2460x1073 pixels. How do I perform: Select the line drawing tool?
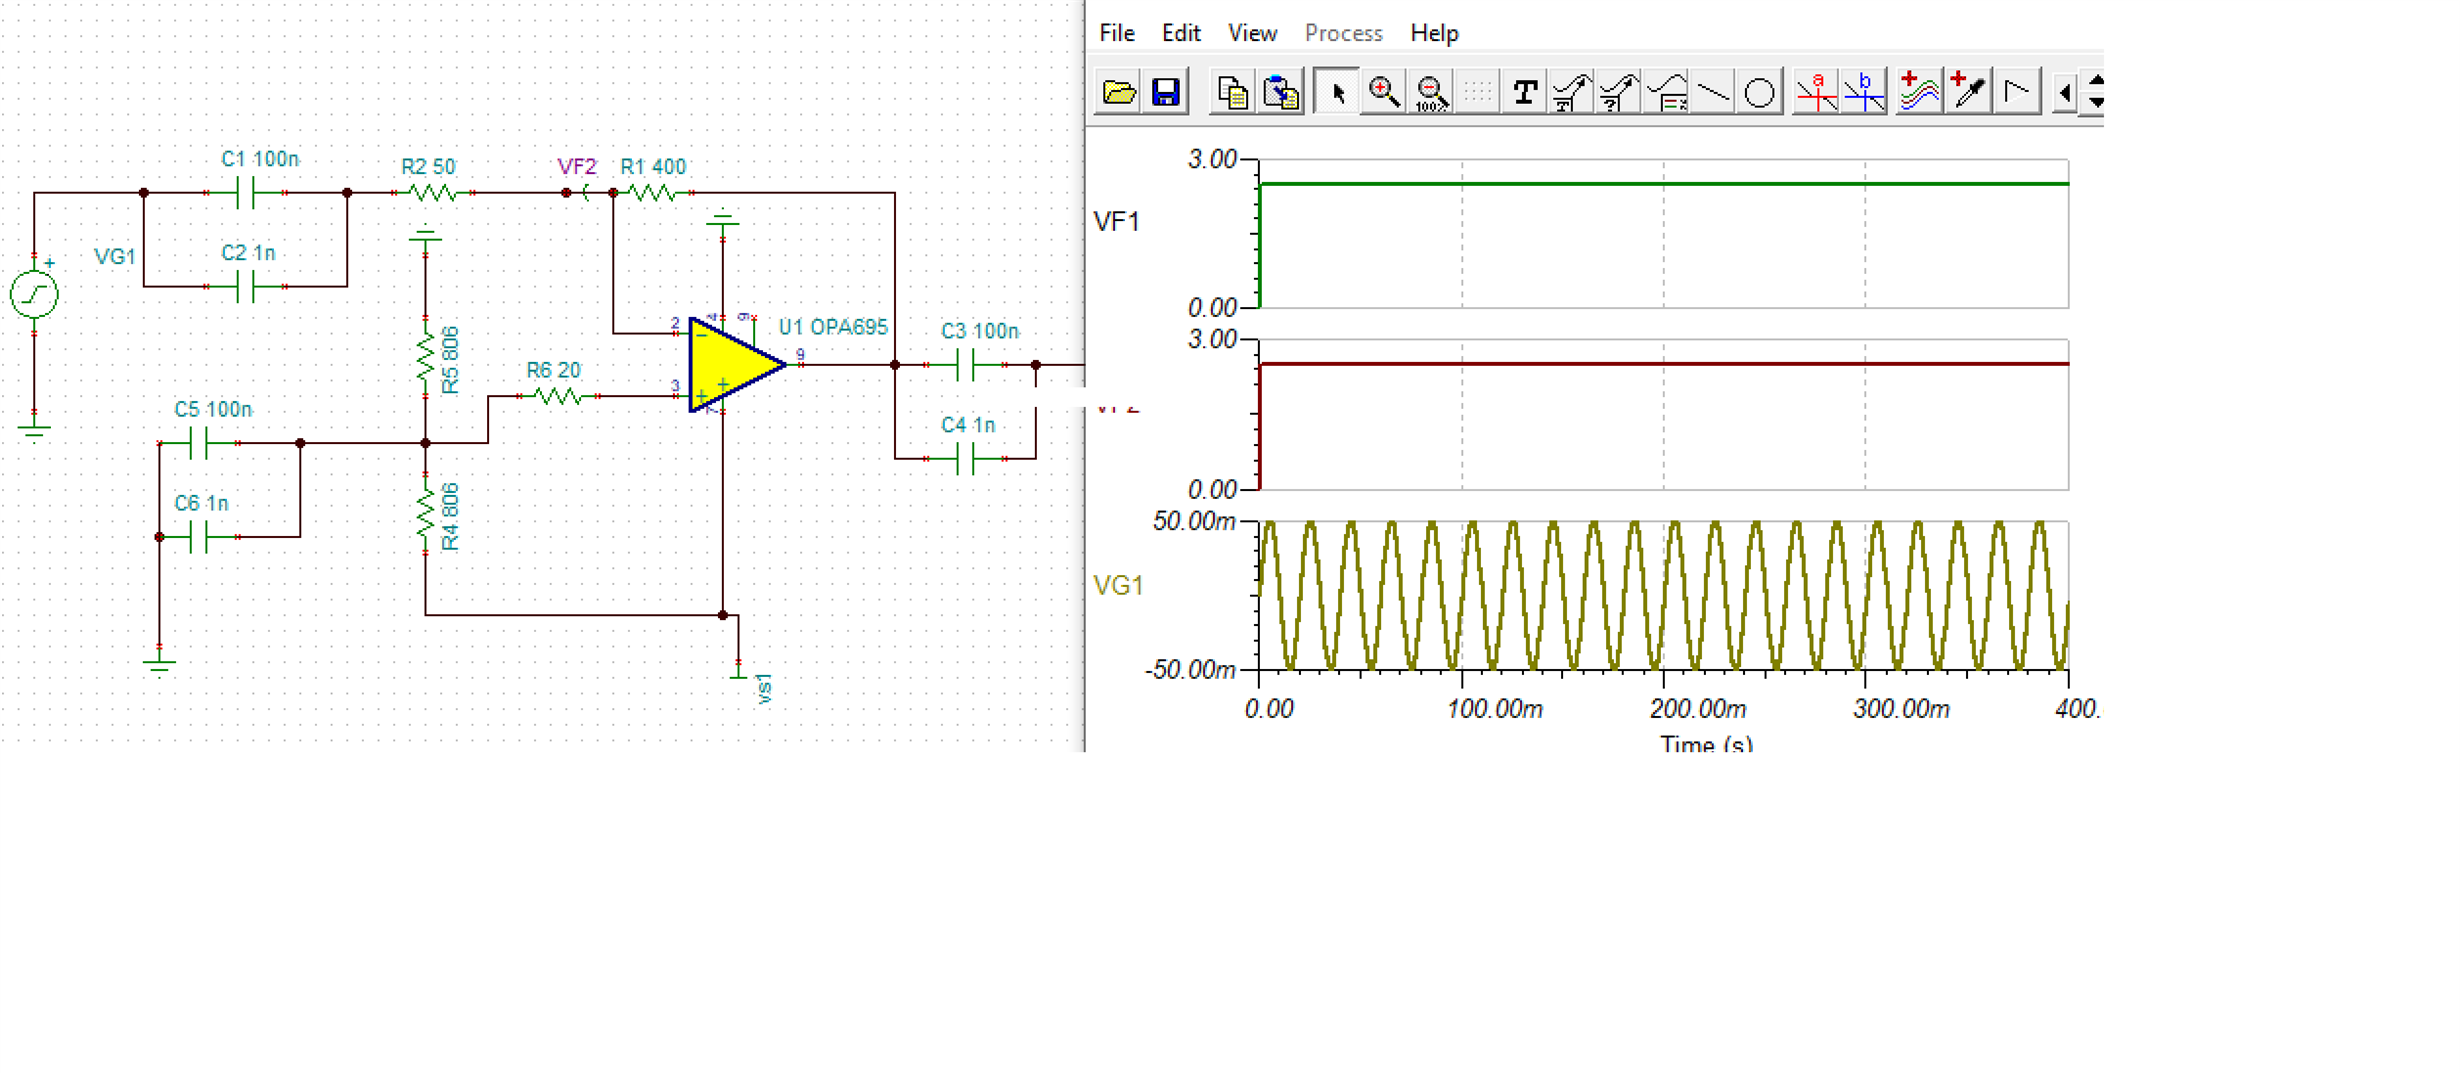1713,93
